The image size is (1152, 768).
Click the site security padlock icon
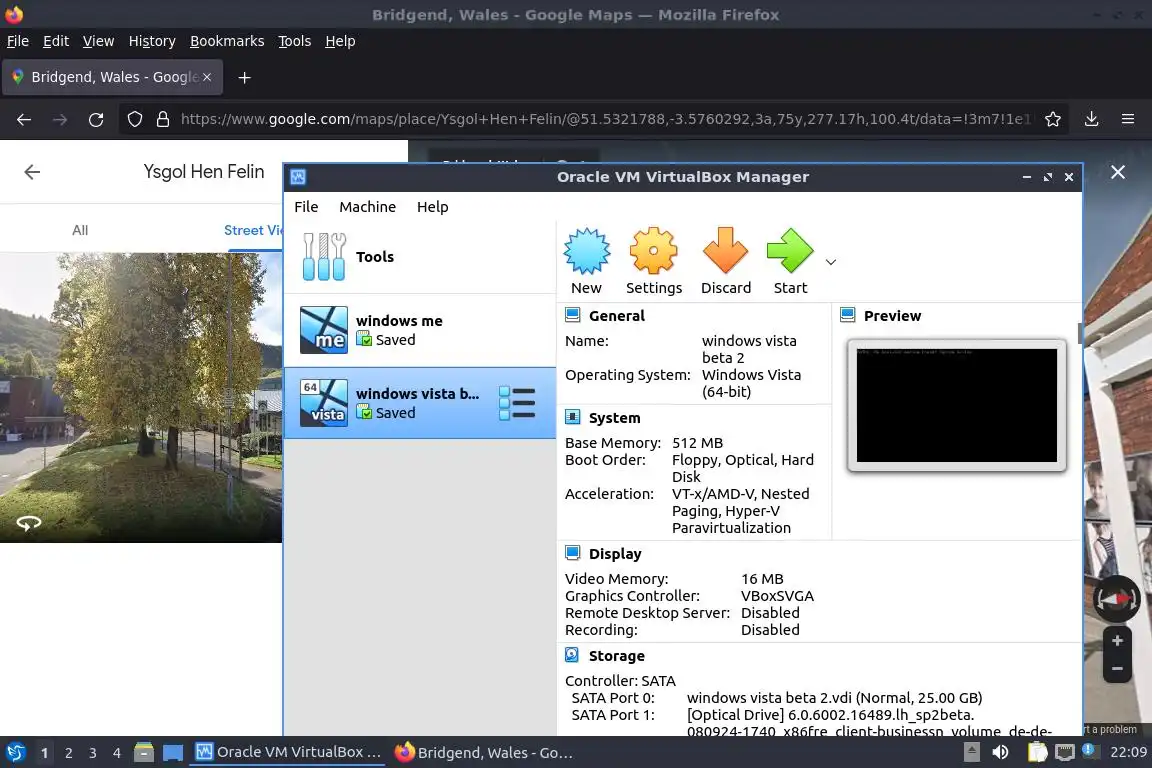pos(163,119)
